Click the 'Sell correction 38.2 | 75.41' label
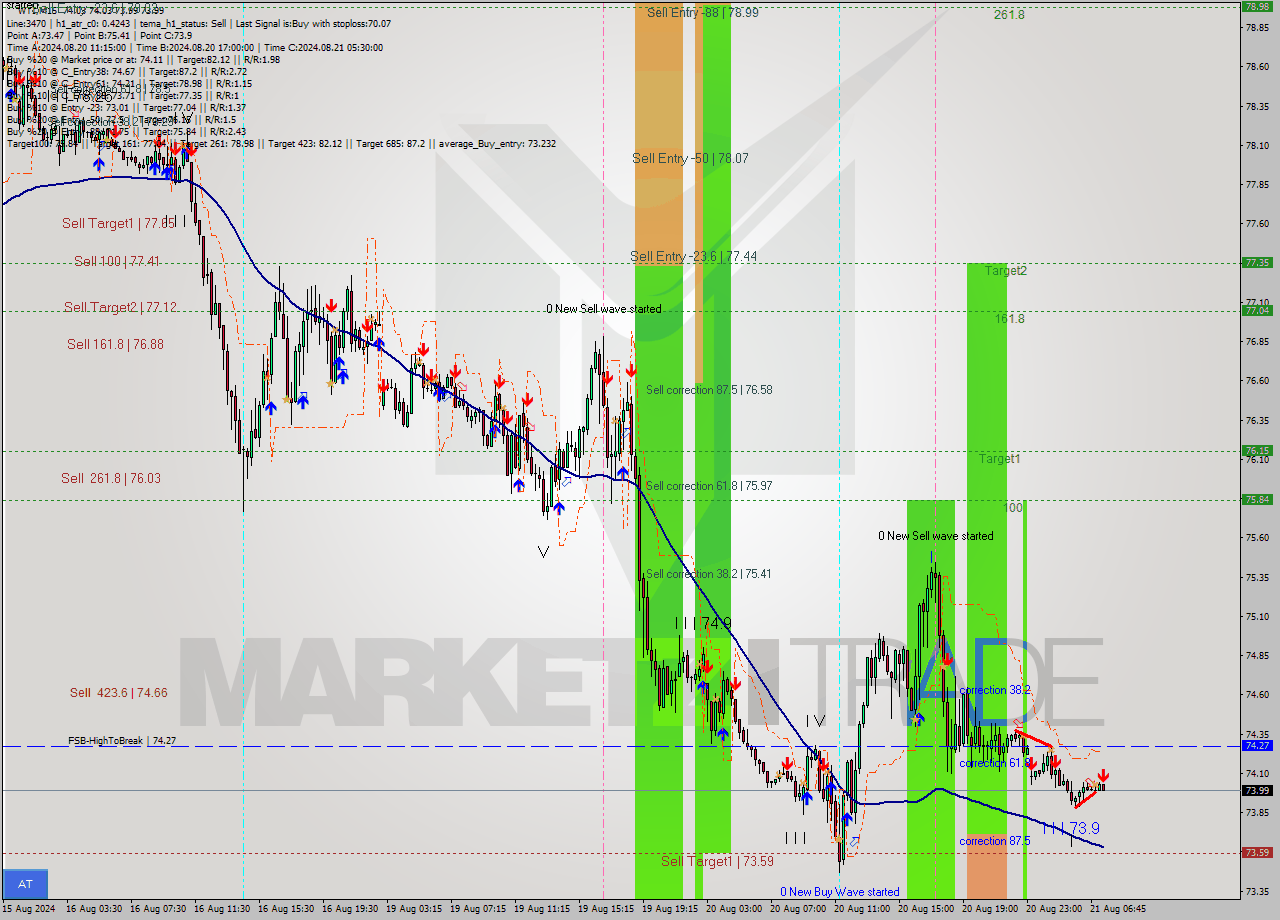Screen dimensions: 1280x920 (x=708, y=574)
